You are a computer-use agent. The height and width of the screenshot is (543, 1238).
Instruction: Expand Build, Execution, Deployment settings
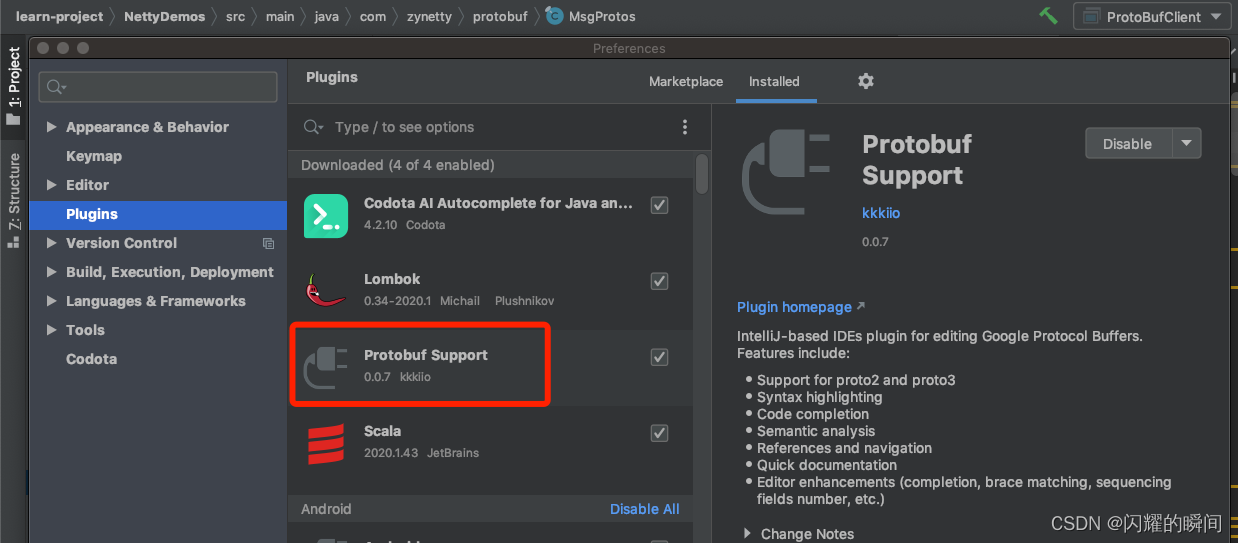(52, 272)
